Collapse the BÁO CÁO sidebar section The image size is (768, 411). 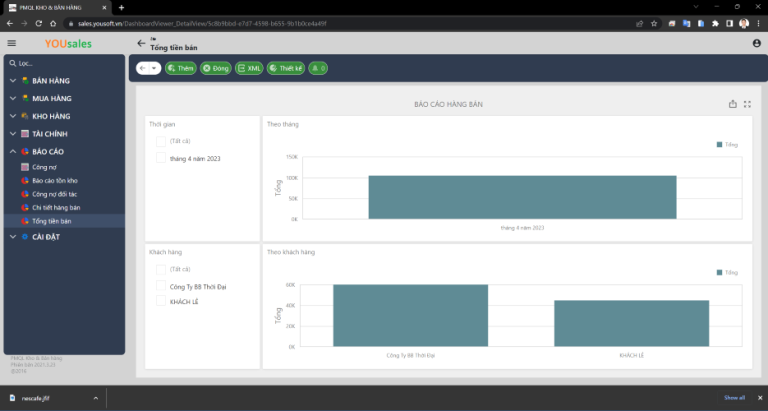point(13,152)
